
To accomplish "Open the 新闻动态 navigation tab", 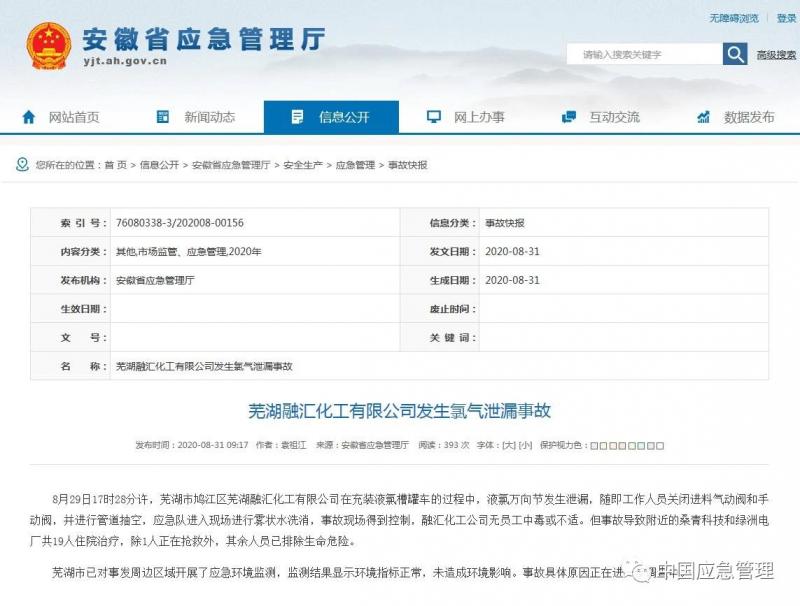I will [196, 117].
